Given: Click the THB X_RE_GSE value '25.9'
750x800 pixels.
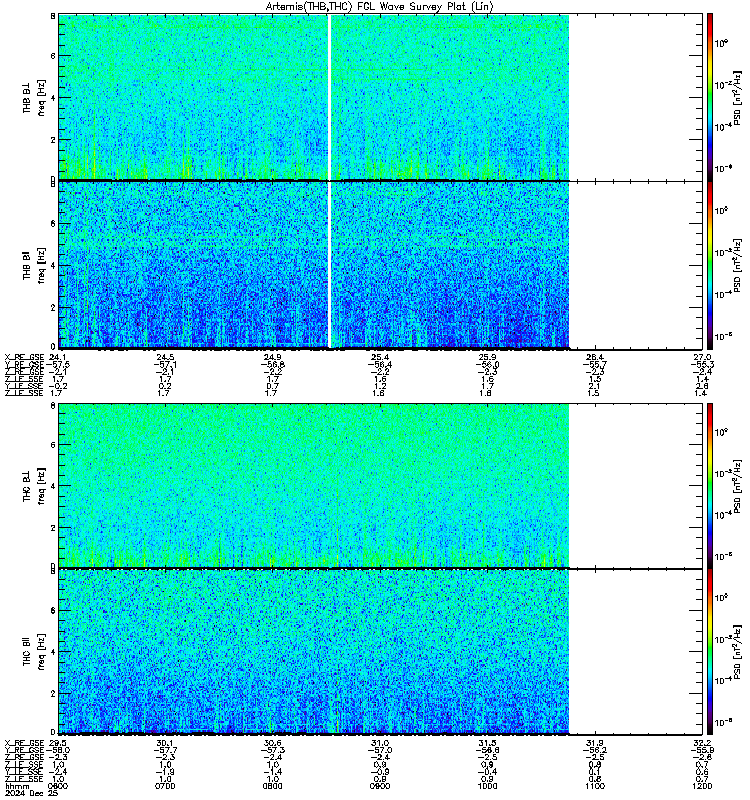Looking at the screenshot, I should point(487,357).
